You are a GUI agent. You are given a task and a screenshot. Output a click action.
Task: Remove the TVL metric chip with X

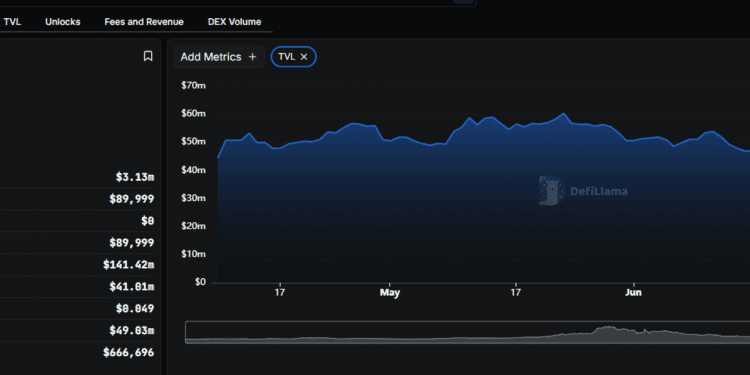pyautogui.click(x=304, y=57)
